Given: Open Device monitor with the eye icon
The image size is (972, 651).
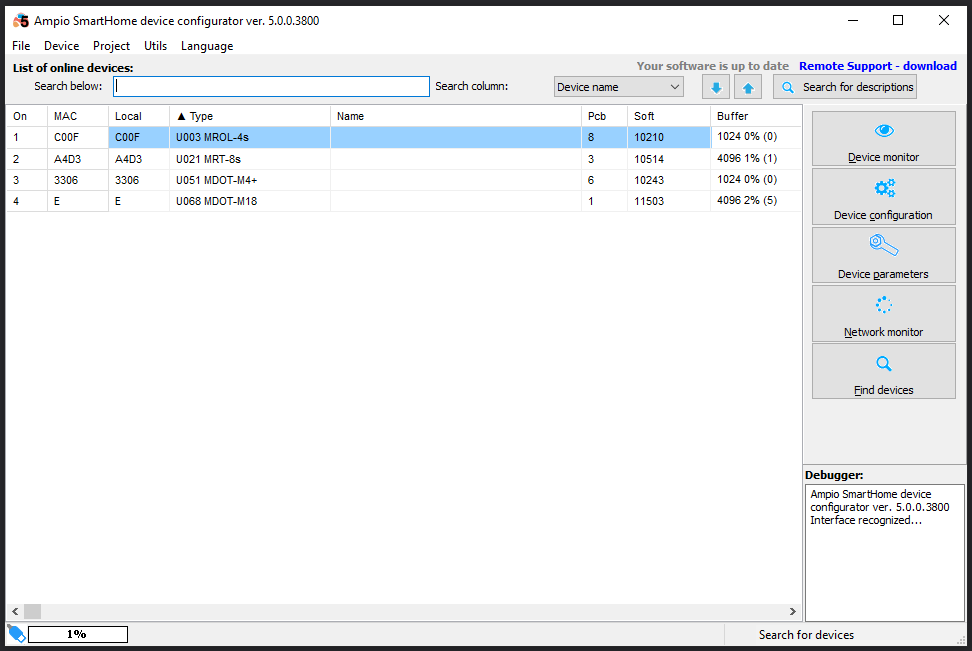Looking at the screenshot, I should click(883, 138).
